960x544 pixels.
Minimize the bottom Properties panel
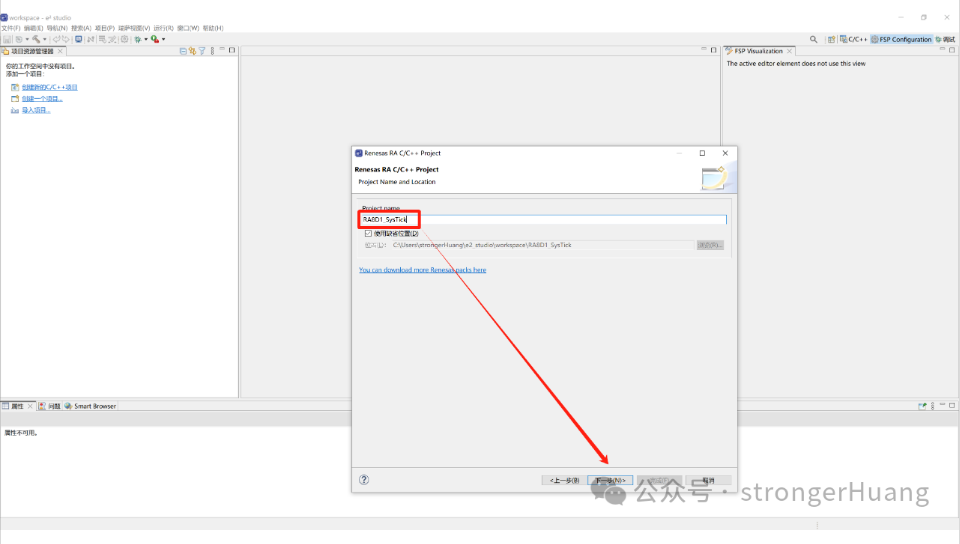pos(942,405)
